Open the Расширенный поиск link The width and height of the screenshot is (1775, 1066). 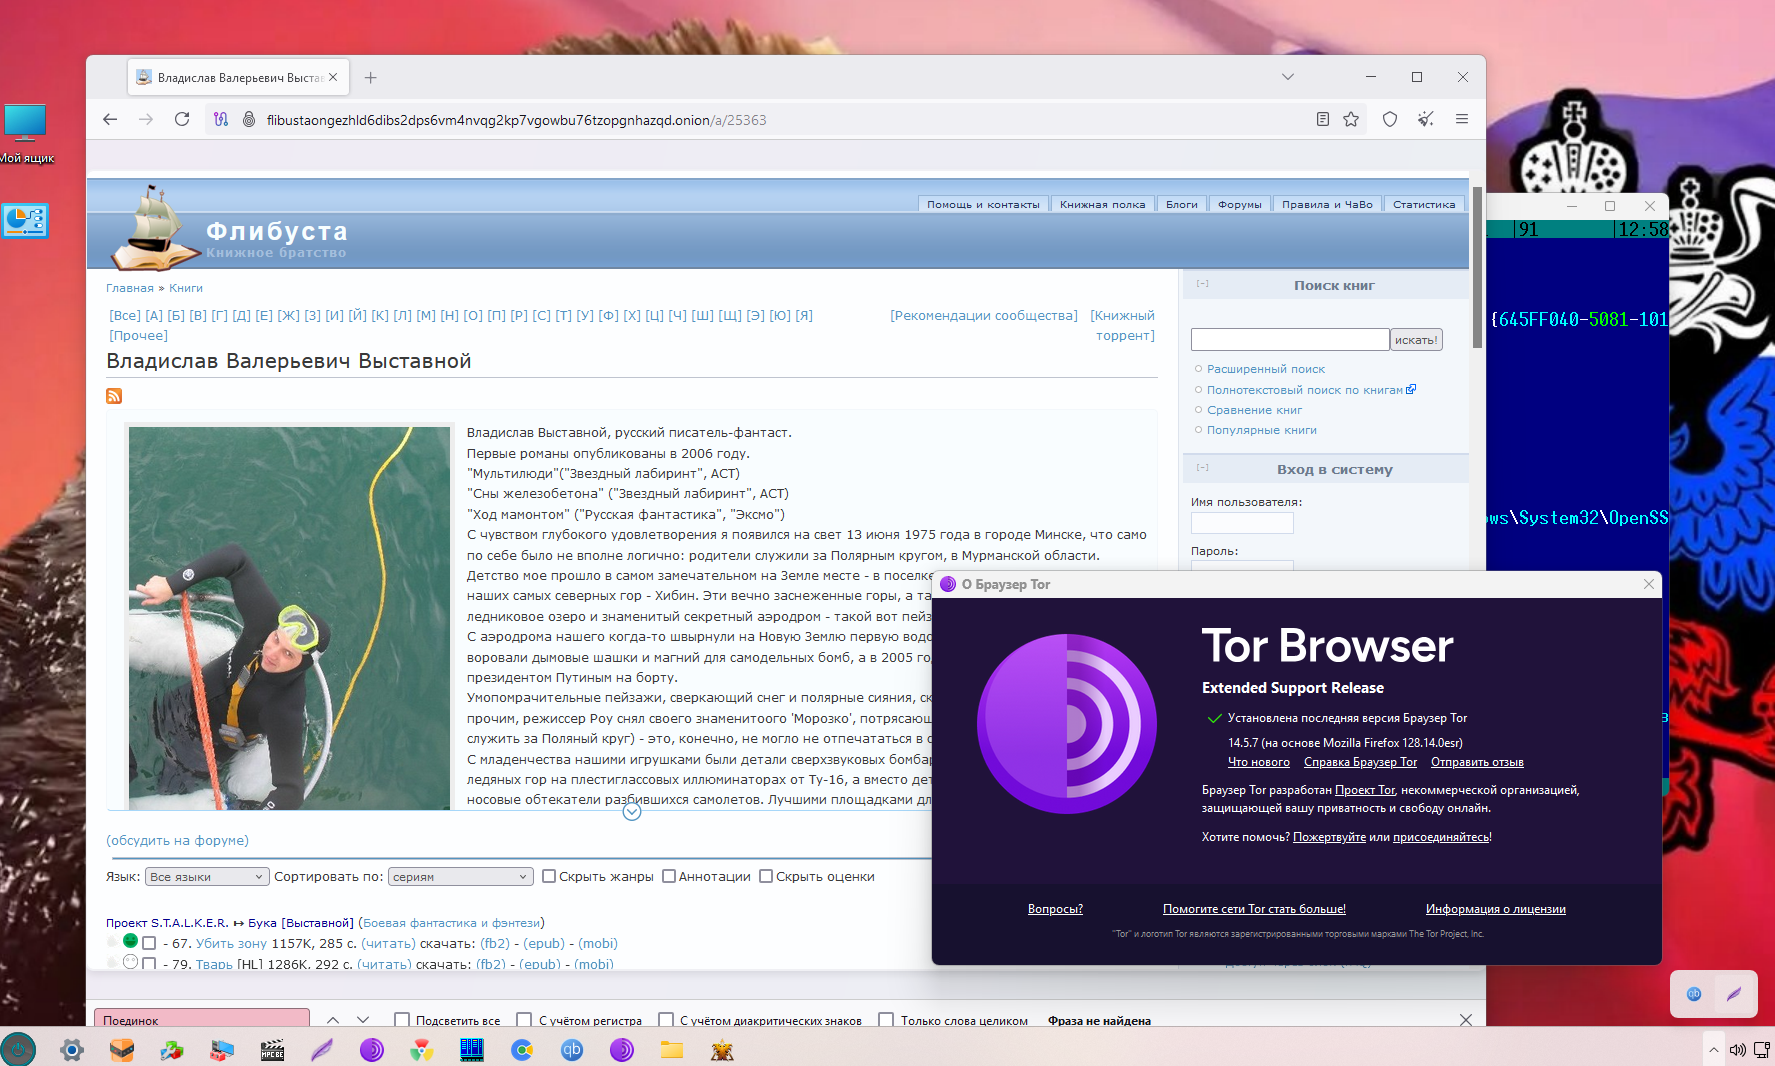point(1265,369)
